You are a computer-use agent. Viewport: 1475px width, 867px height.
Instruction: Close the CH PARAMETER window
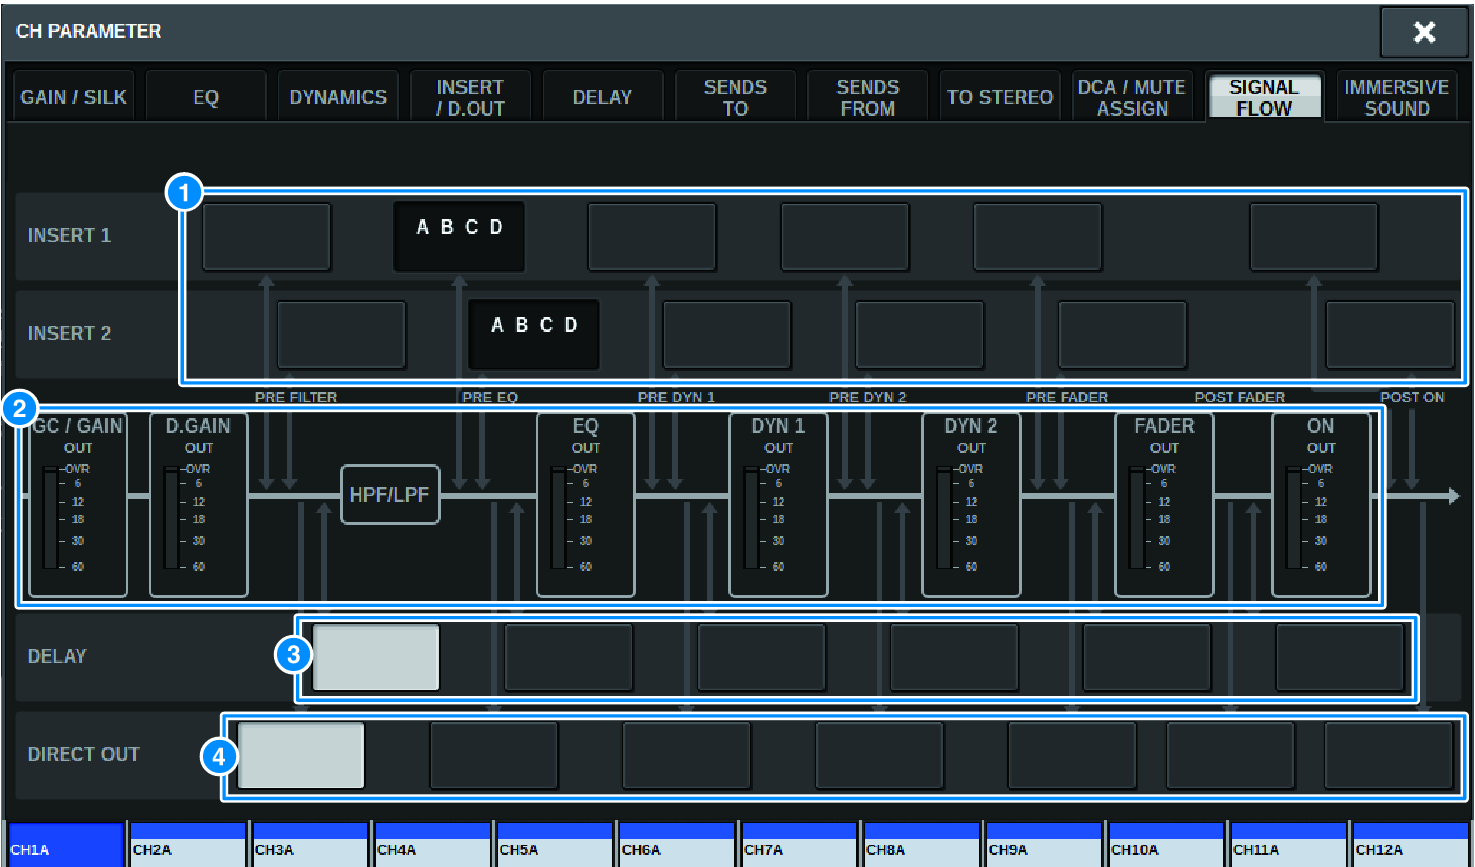1424,32
